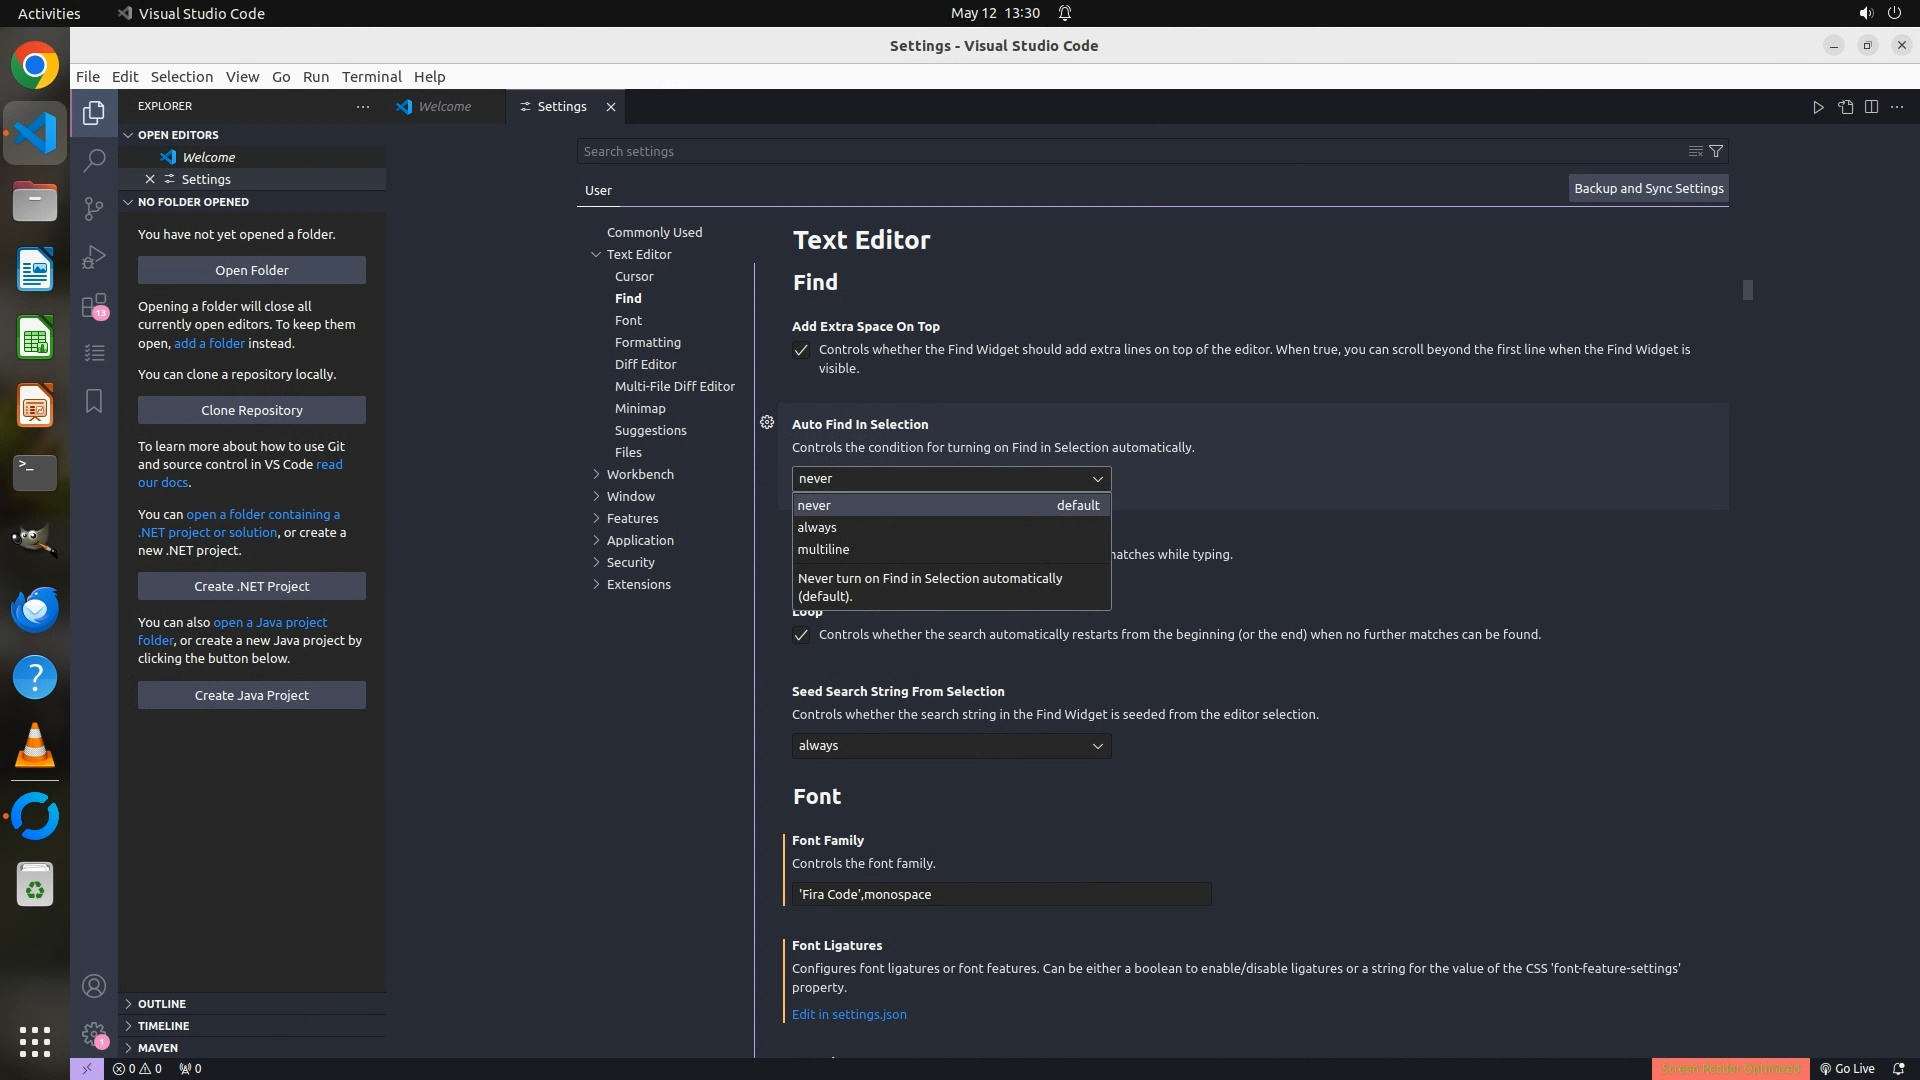Screen dimensions: 1920x1080
Task: Click the Split Editor Right icon
Action: click(1871, 107)
